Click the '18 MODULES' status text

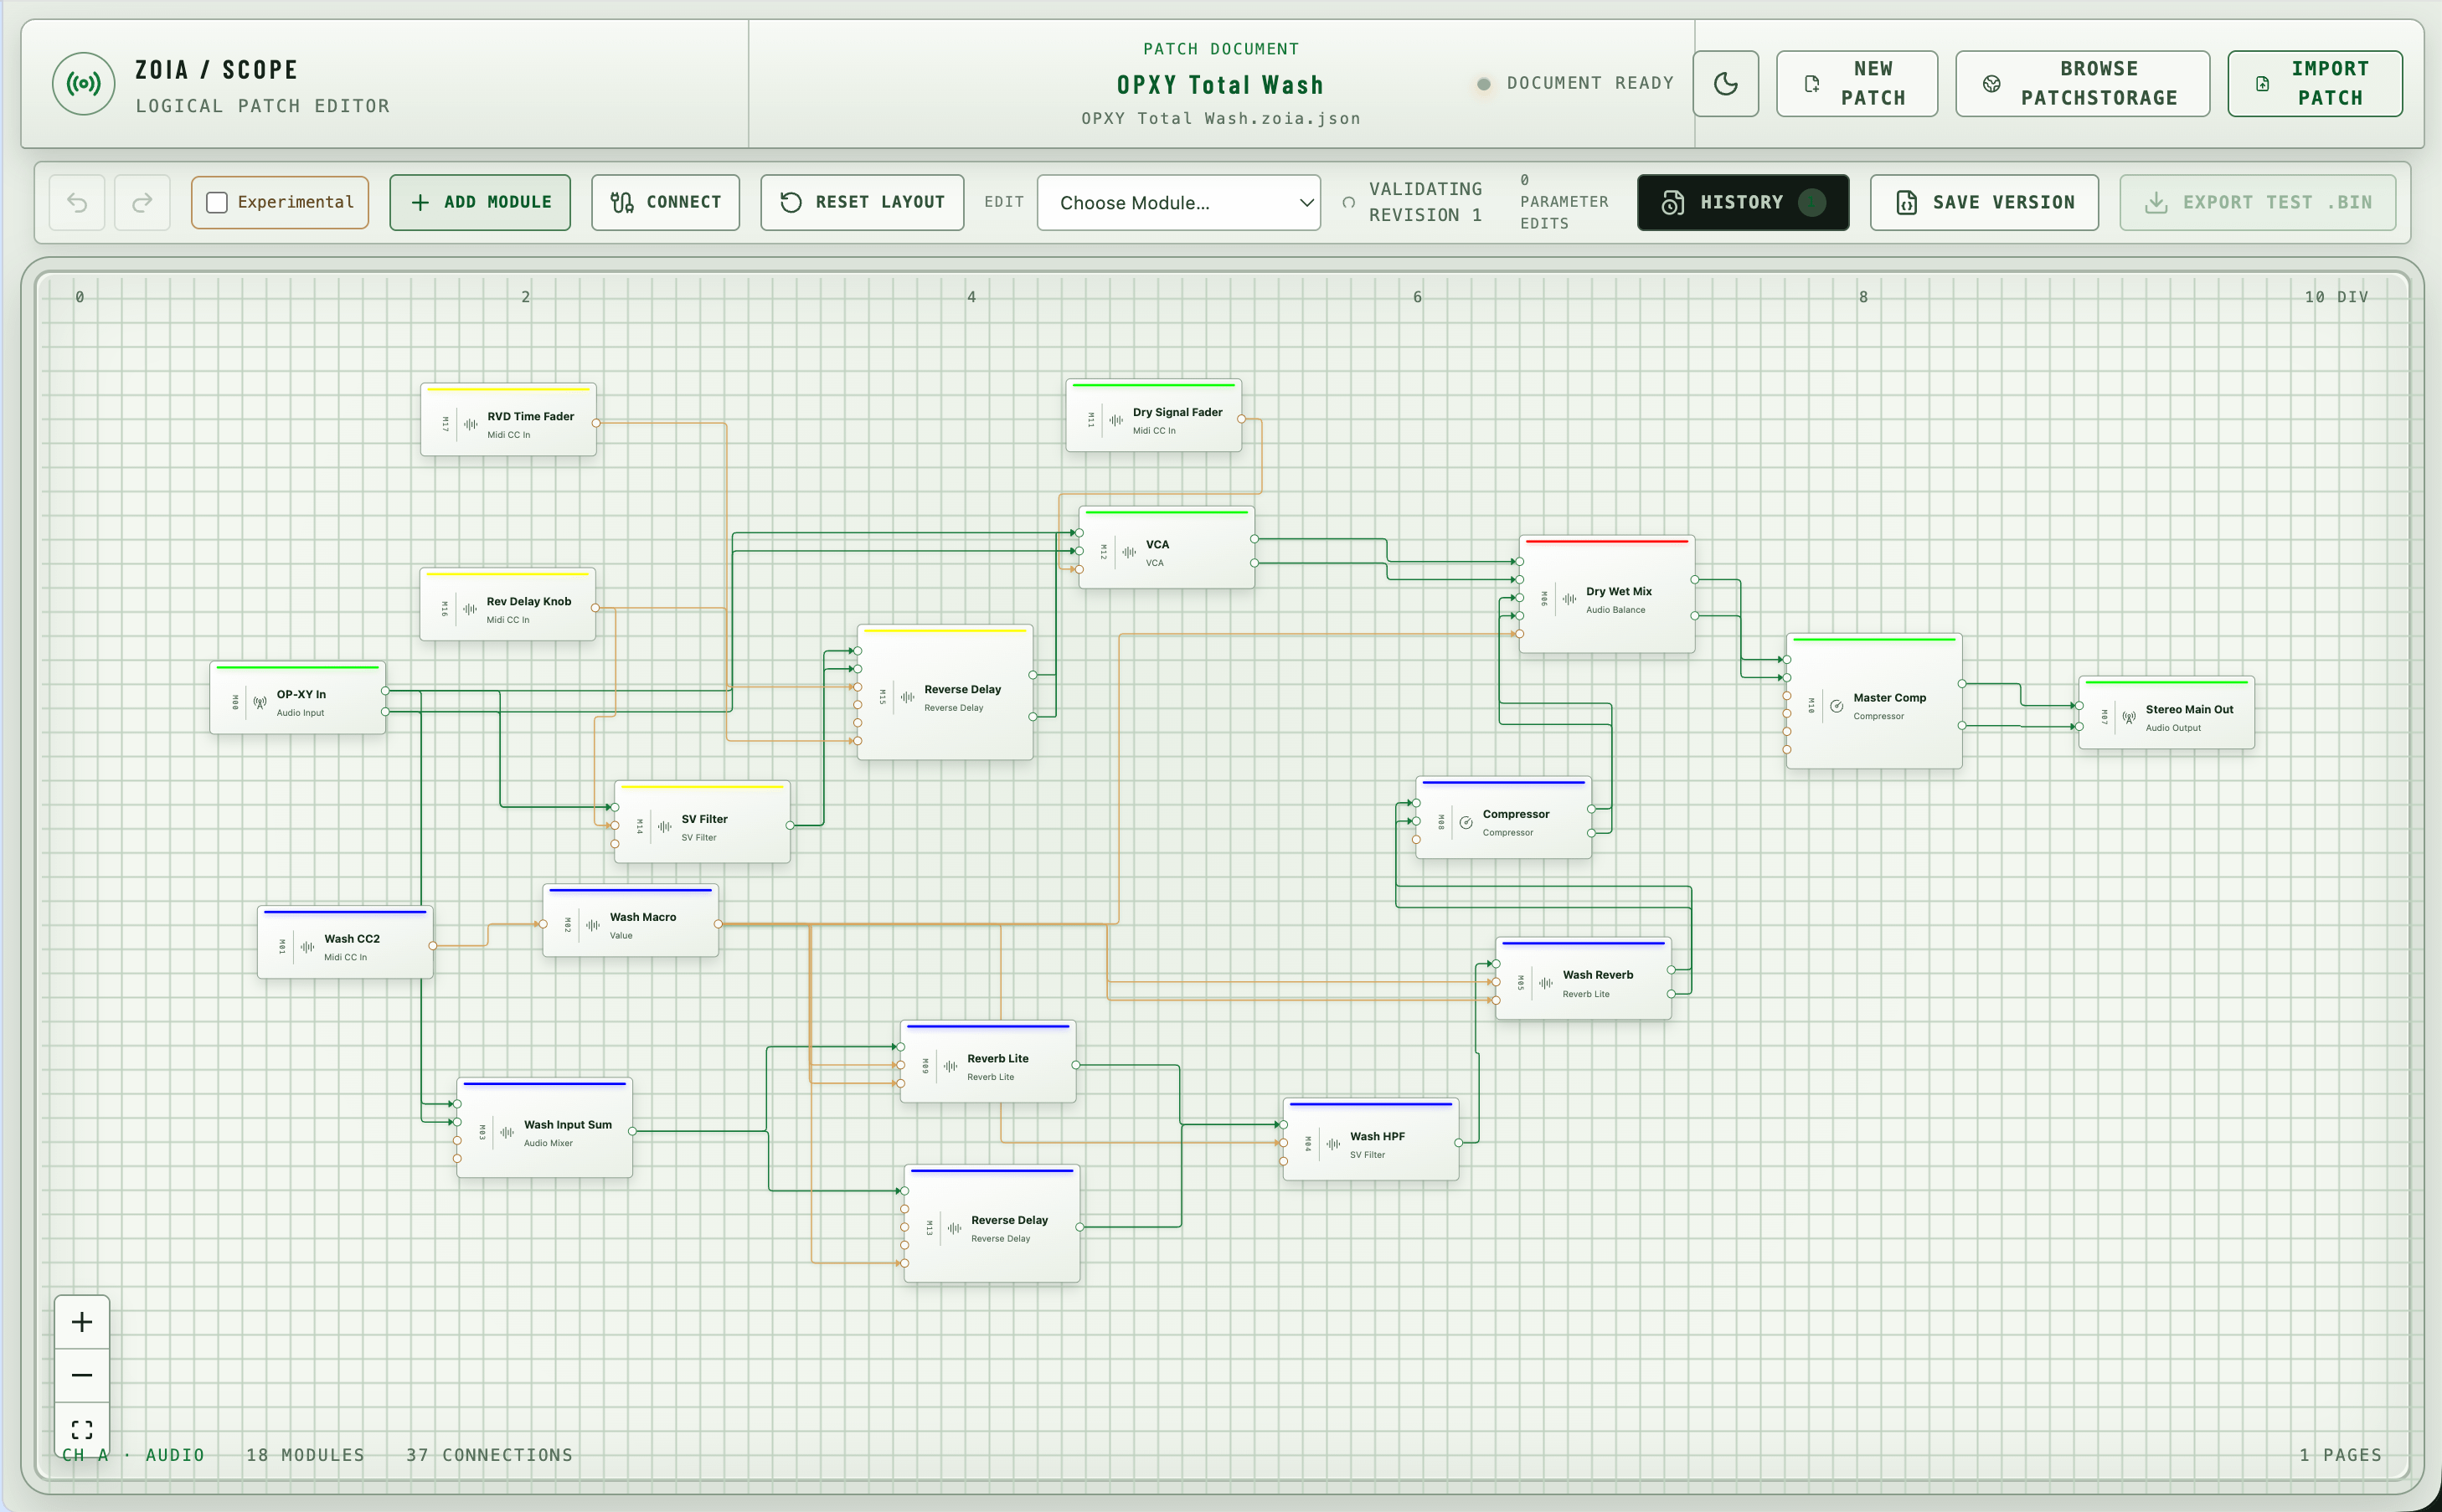point(305,1455)
